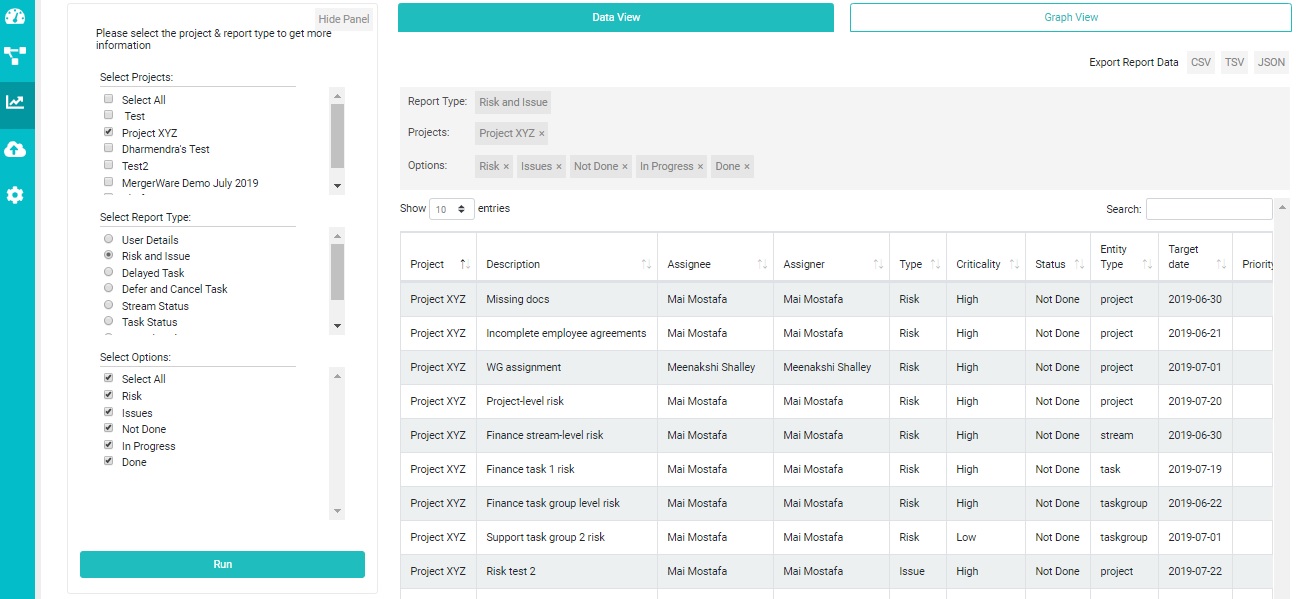Viewport: 1315px width, 599px height.
Task: Select the reports chart icon in sidebar
Action: click(15, 102)
